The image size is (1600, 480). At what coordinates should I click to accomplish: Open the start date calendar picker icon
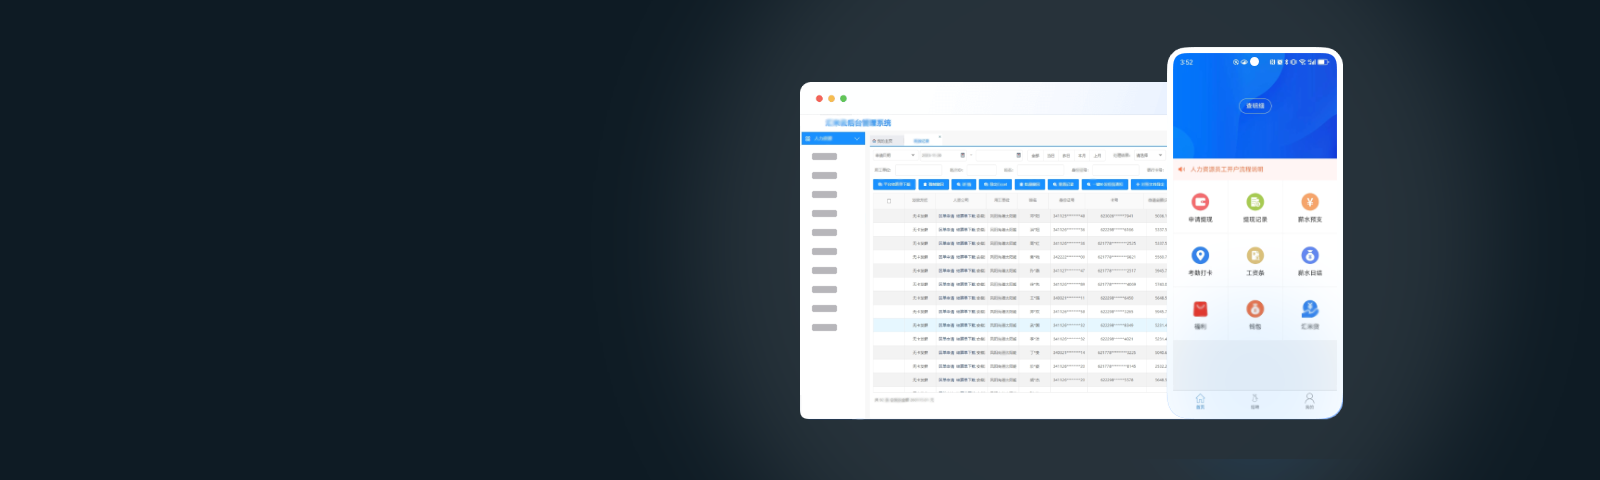(963, 155)
